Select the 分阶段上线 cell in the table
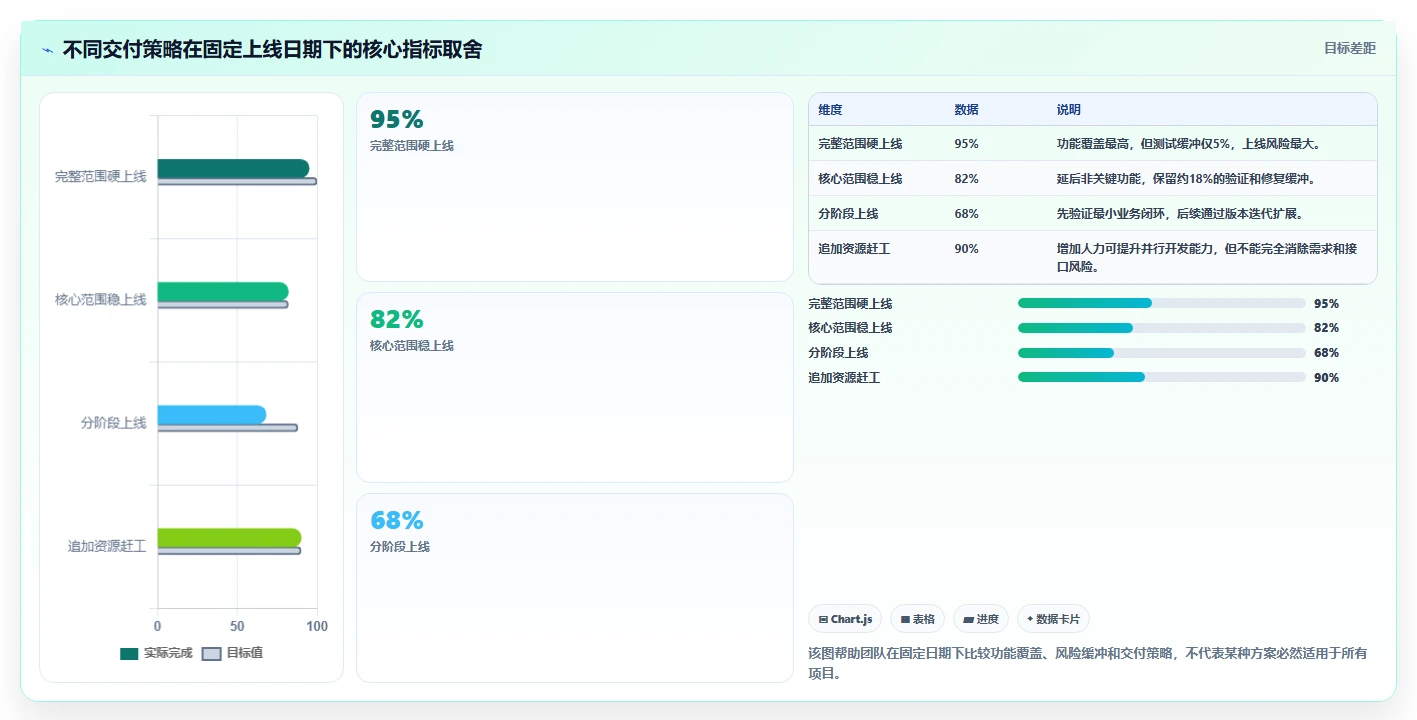 pyautogui.click(x=848, y=214)
